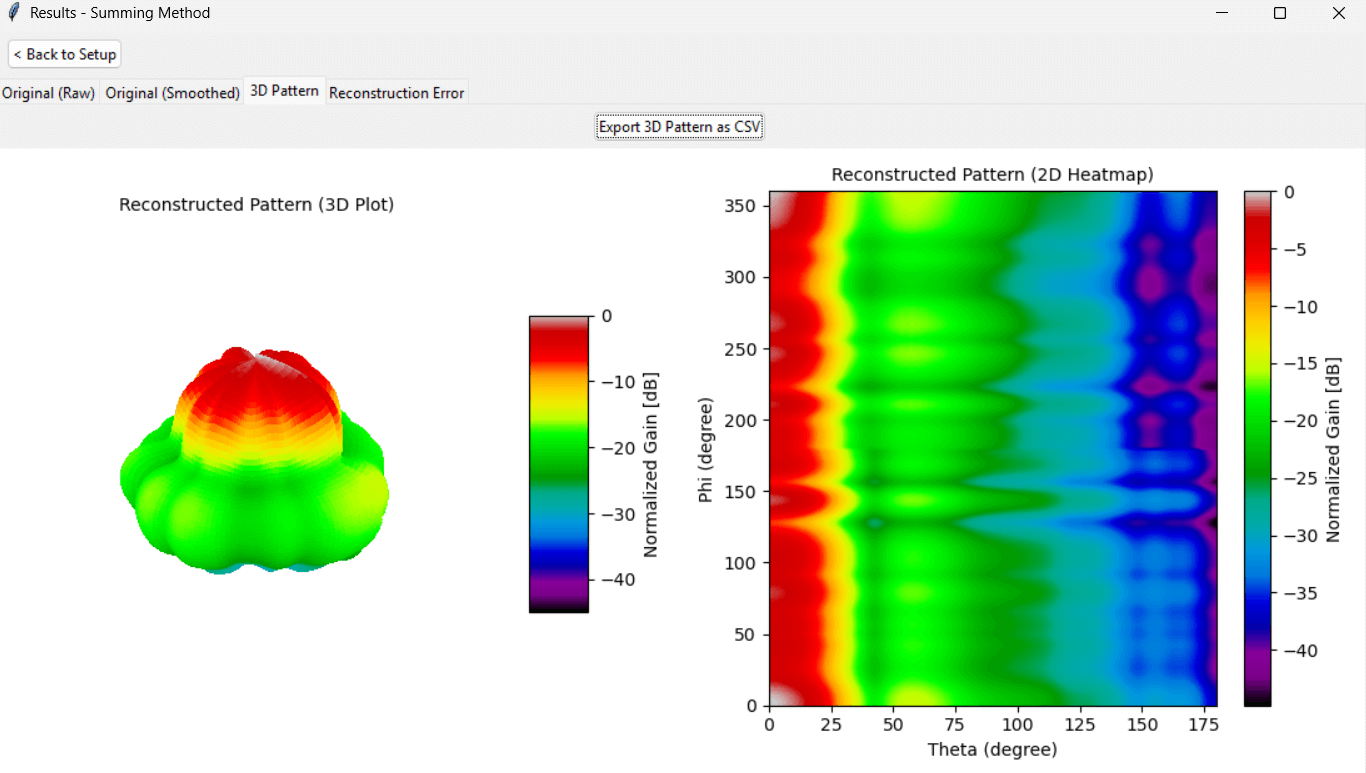Image resolution: width=1366 pixels, height=773 pixels.
Task: Close the Results - Summing Method window
Action: point(1338,13)
